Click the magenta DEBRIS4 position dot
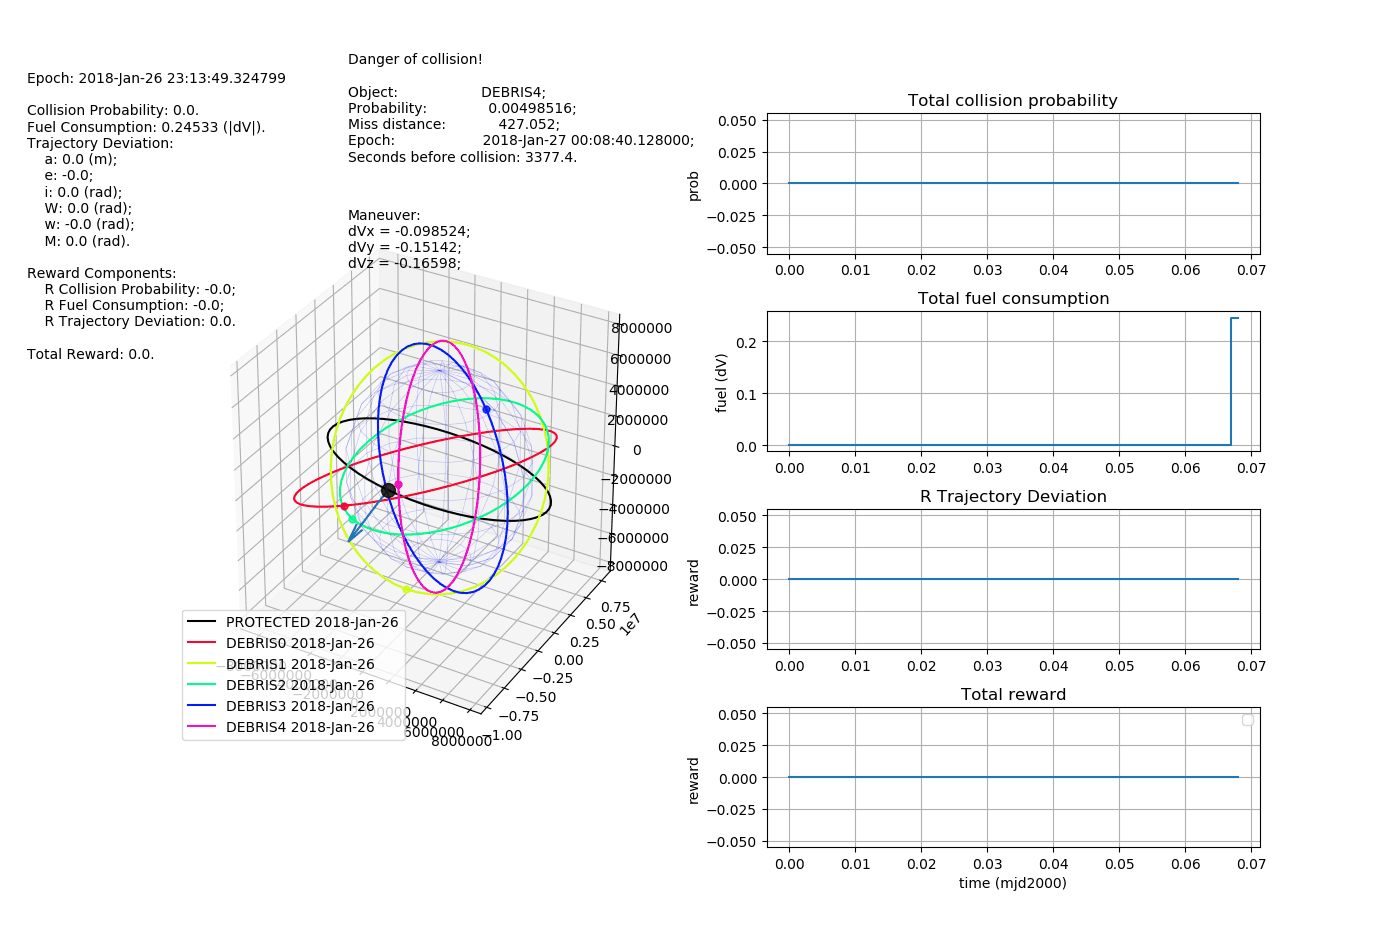Screen dimensions: 1400x952 click(x=398, y=484)
